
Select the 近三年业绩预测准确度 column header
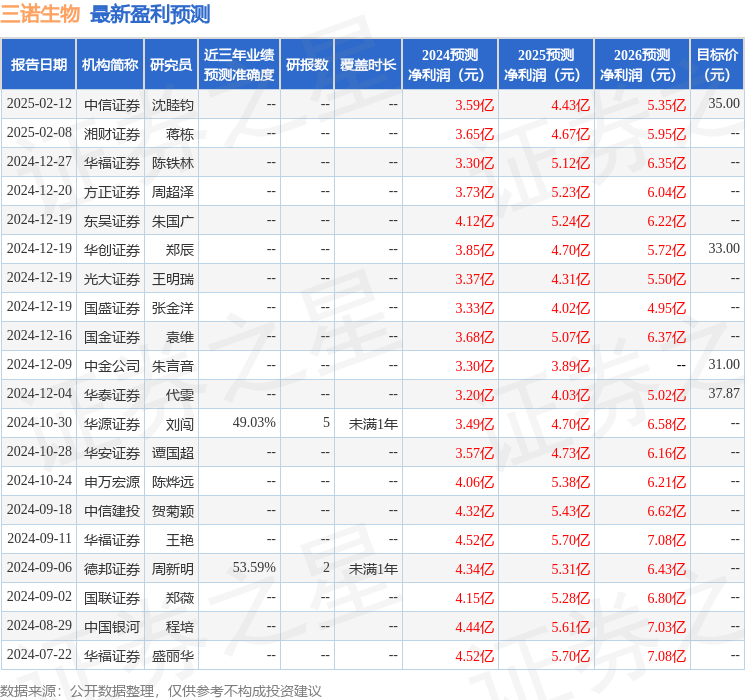coord(239,64)
